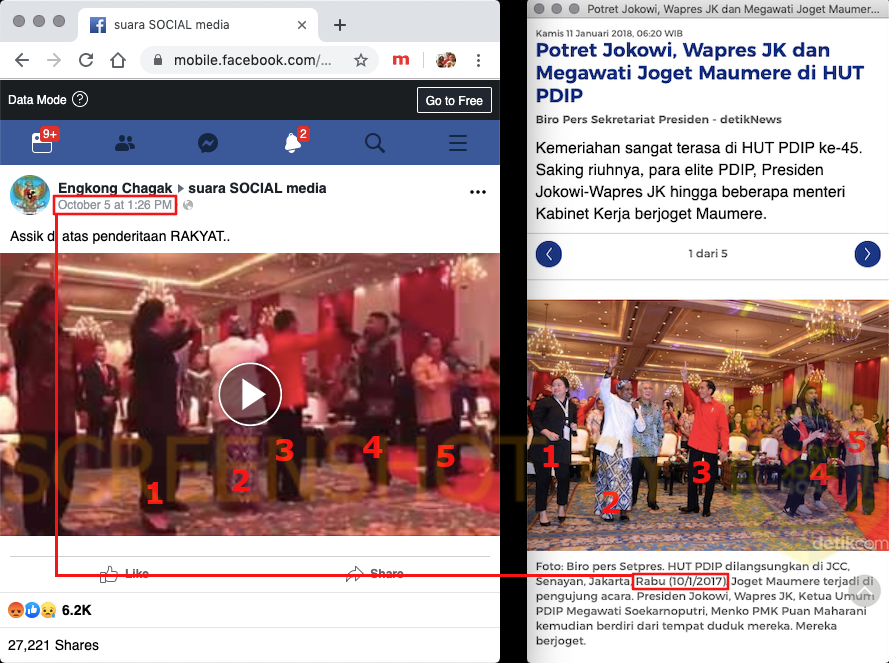Open Facebook Messenger icon
The height and width of the screenshot is (663, 889).
[208, 143]
